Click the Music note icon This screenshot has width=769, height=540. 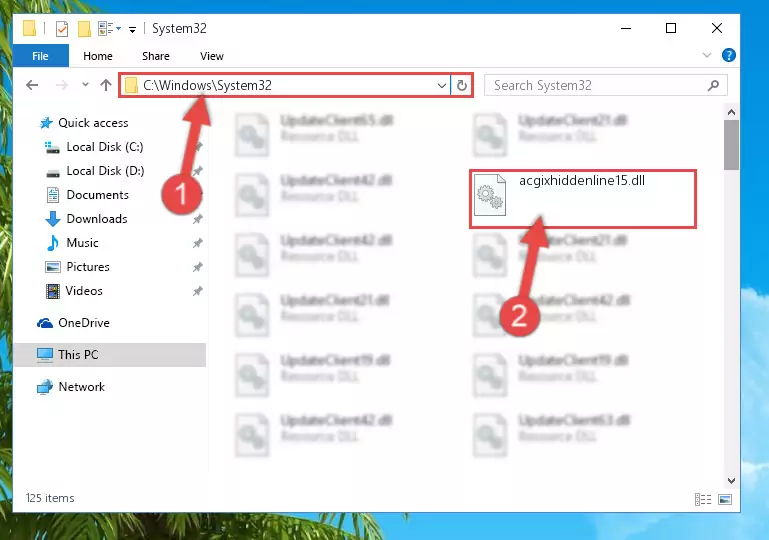click(x=52, y=243)
